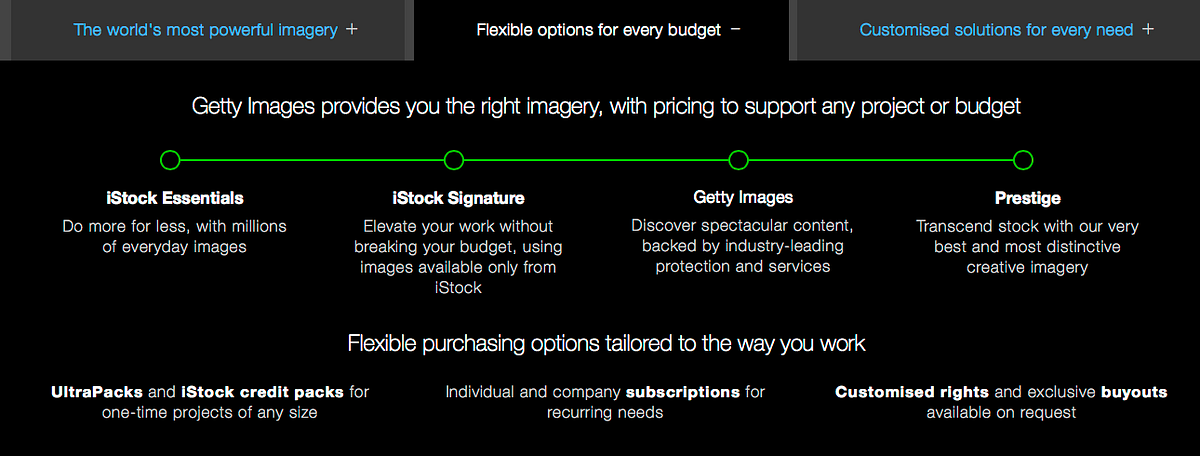Click the green circle above Getty Images
The width and height of the screenshot is (1200, 456).
738,160
